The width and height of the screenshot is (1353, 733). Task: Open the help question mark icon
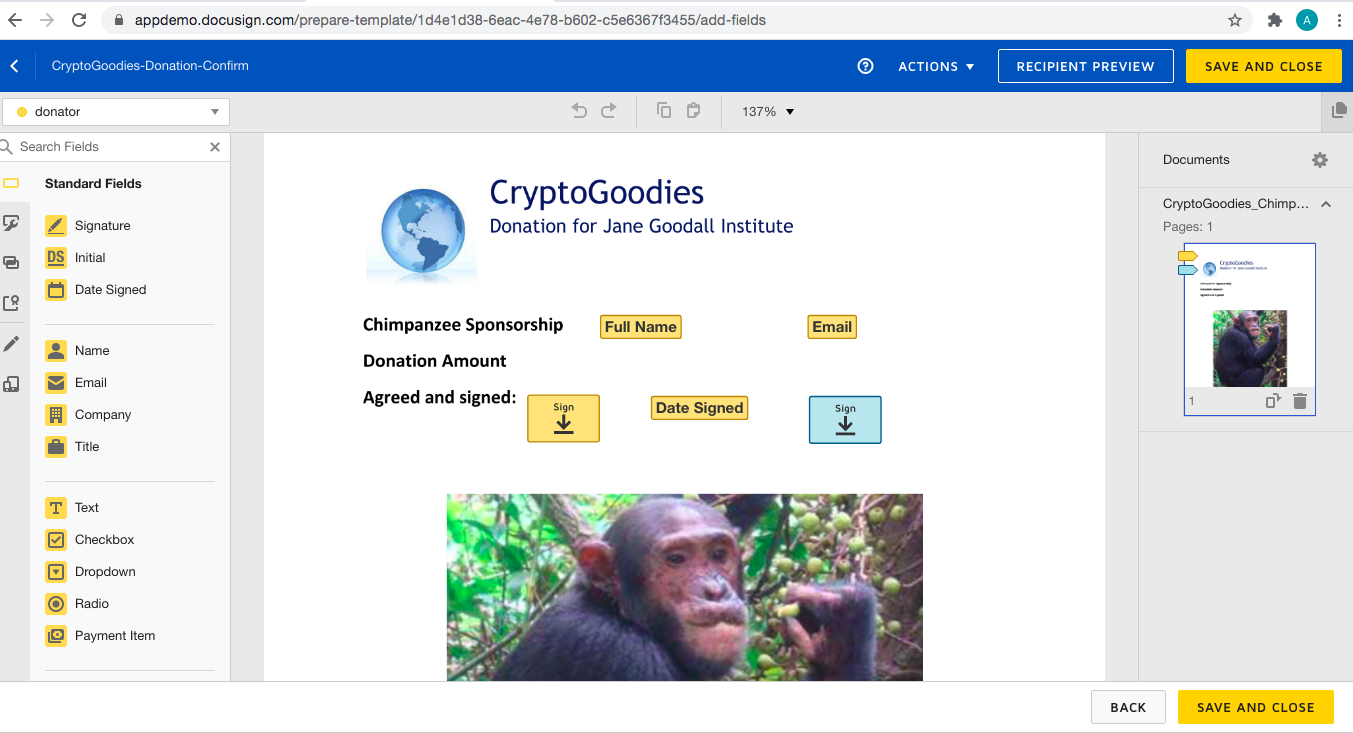[x=866, y=66]
